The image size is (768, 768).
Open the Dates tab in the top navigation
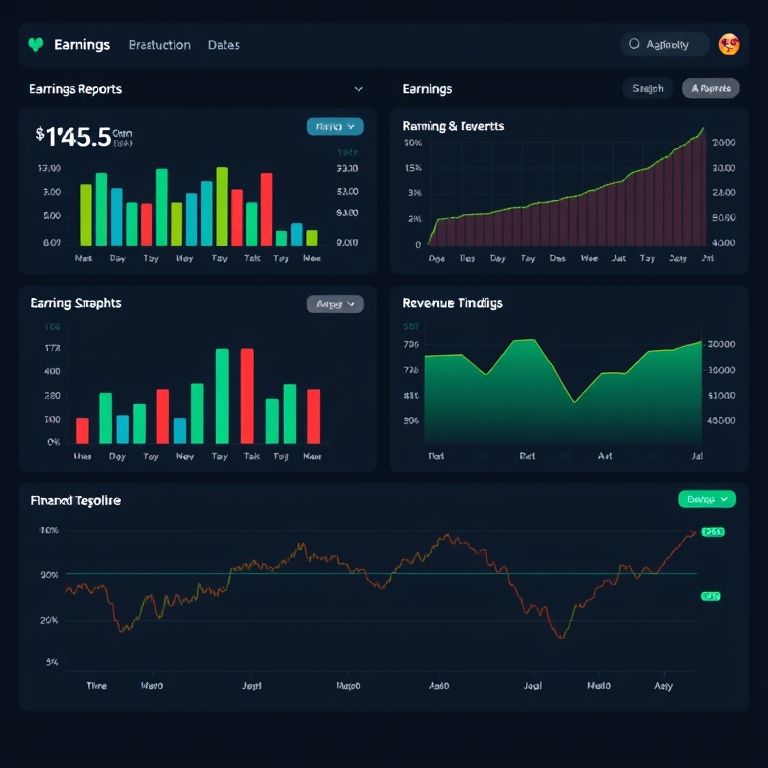[223, 45]
